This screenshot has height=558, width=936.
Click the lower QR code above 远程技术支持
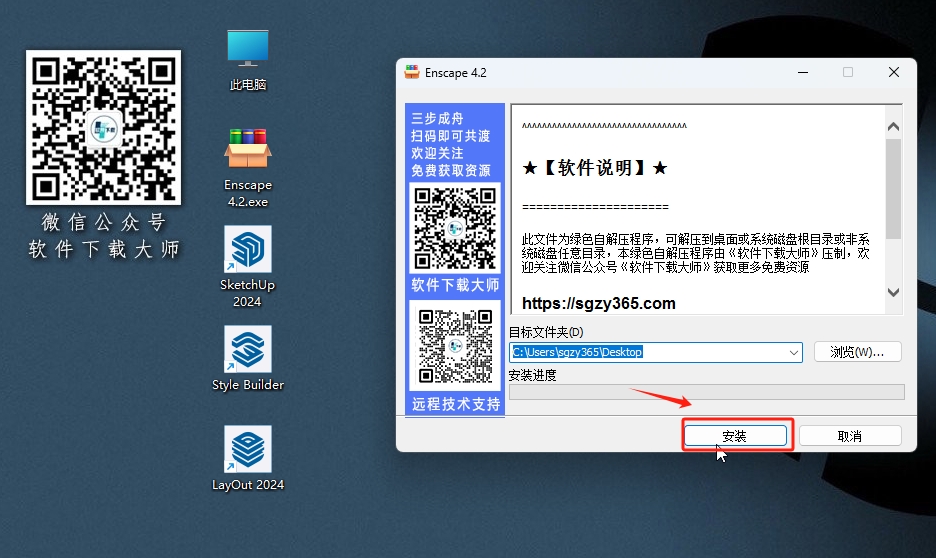(455, 346)
